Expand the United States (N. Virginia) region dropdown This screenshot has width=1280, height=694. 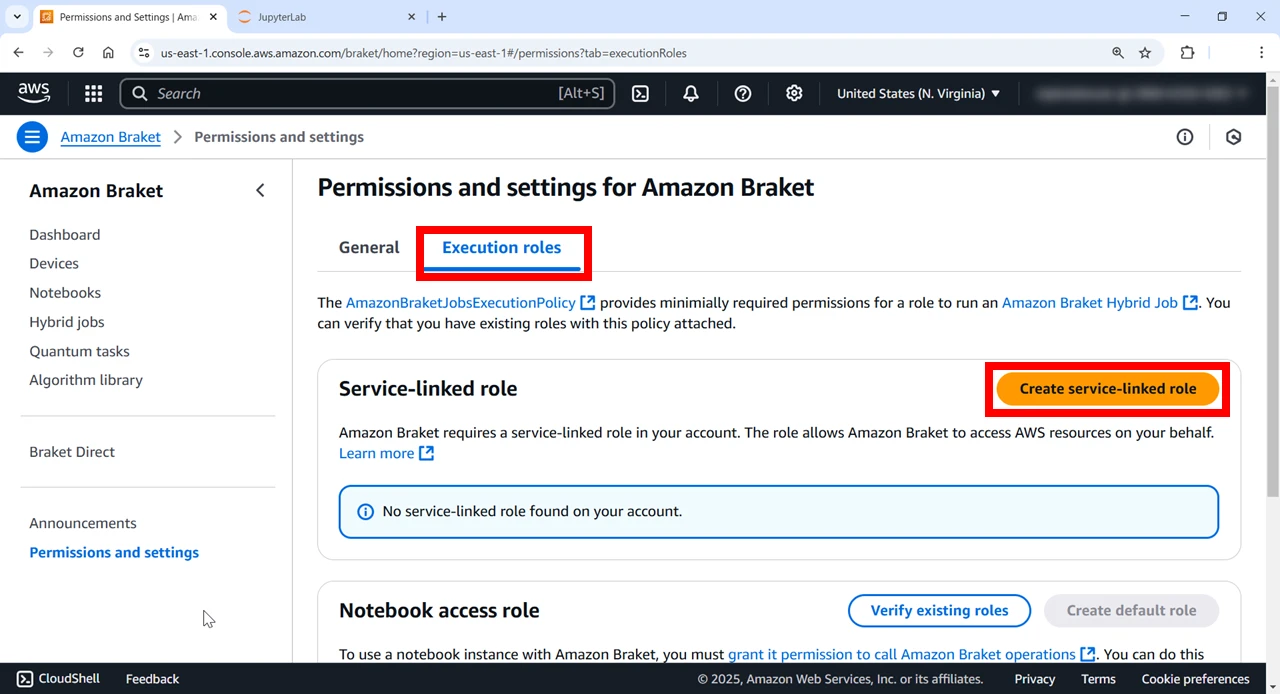[x=918, y=93]
